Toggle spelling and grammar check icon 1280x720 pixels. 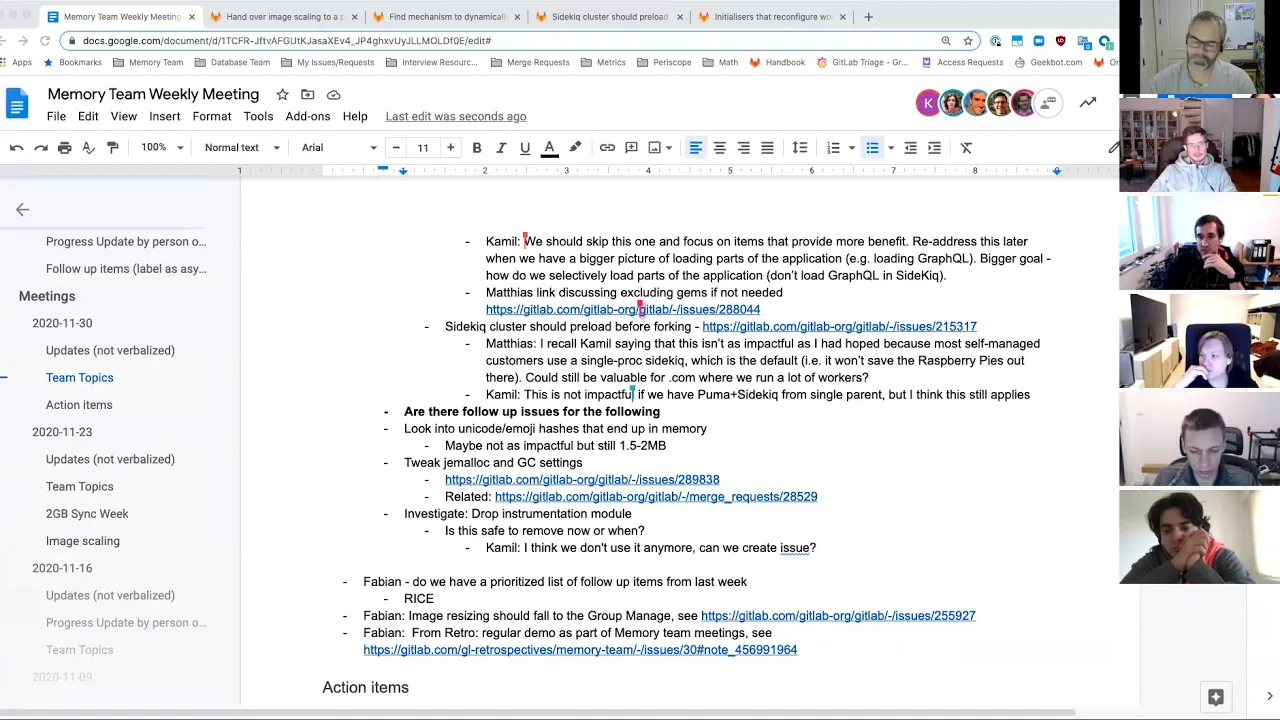click(88, 148)
